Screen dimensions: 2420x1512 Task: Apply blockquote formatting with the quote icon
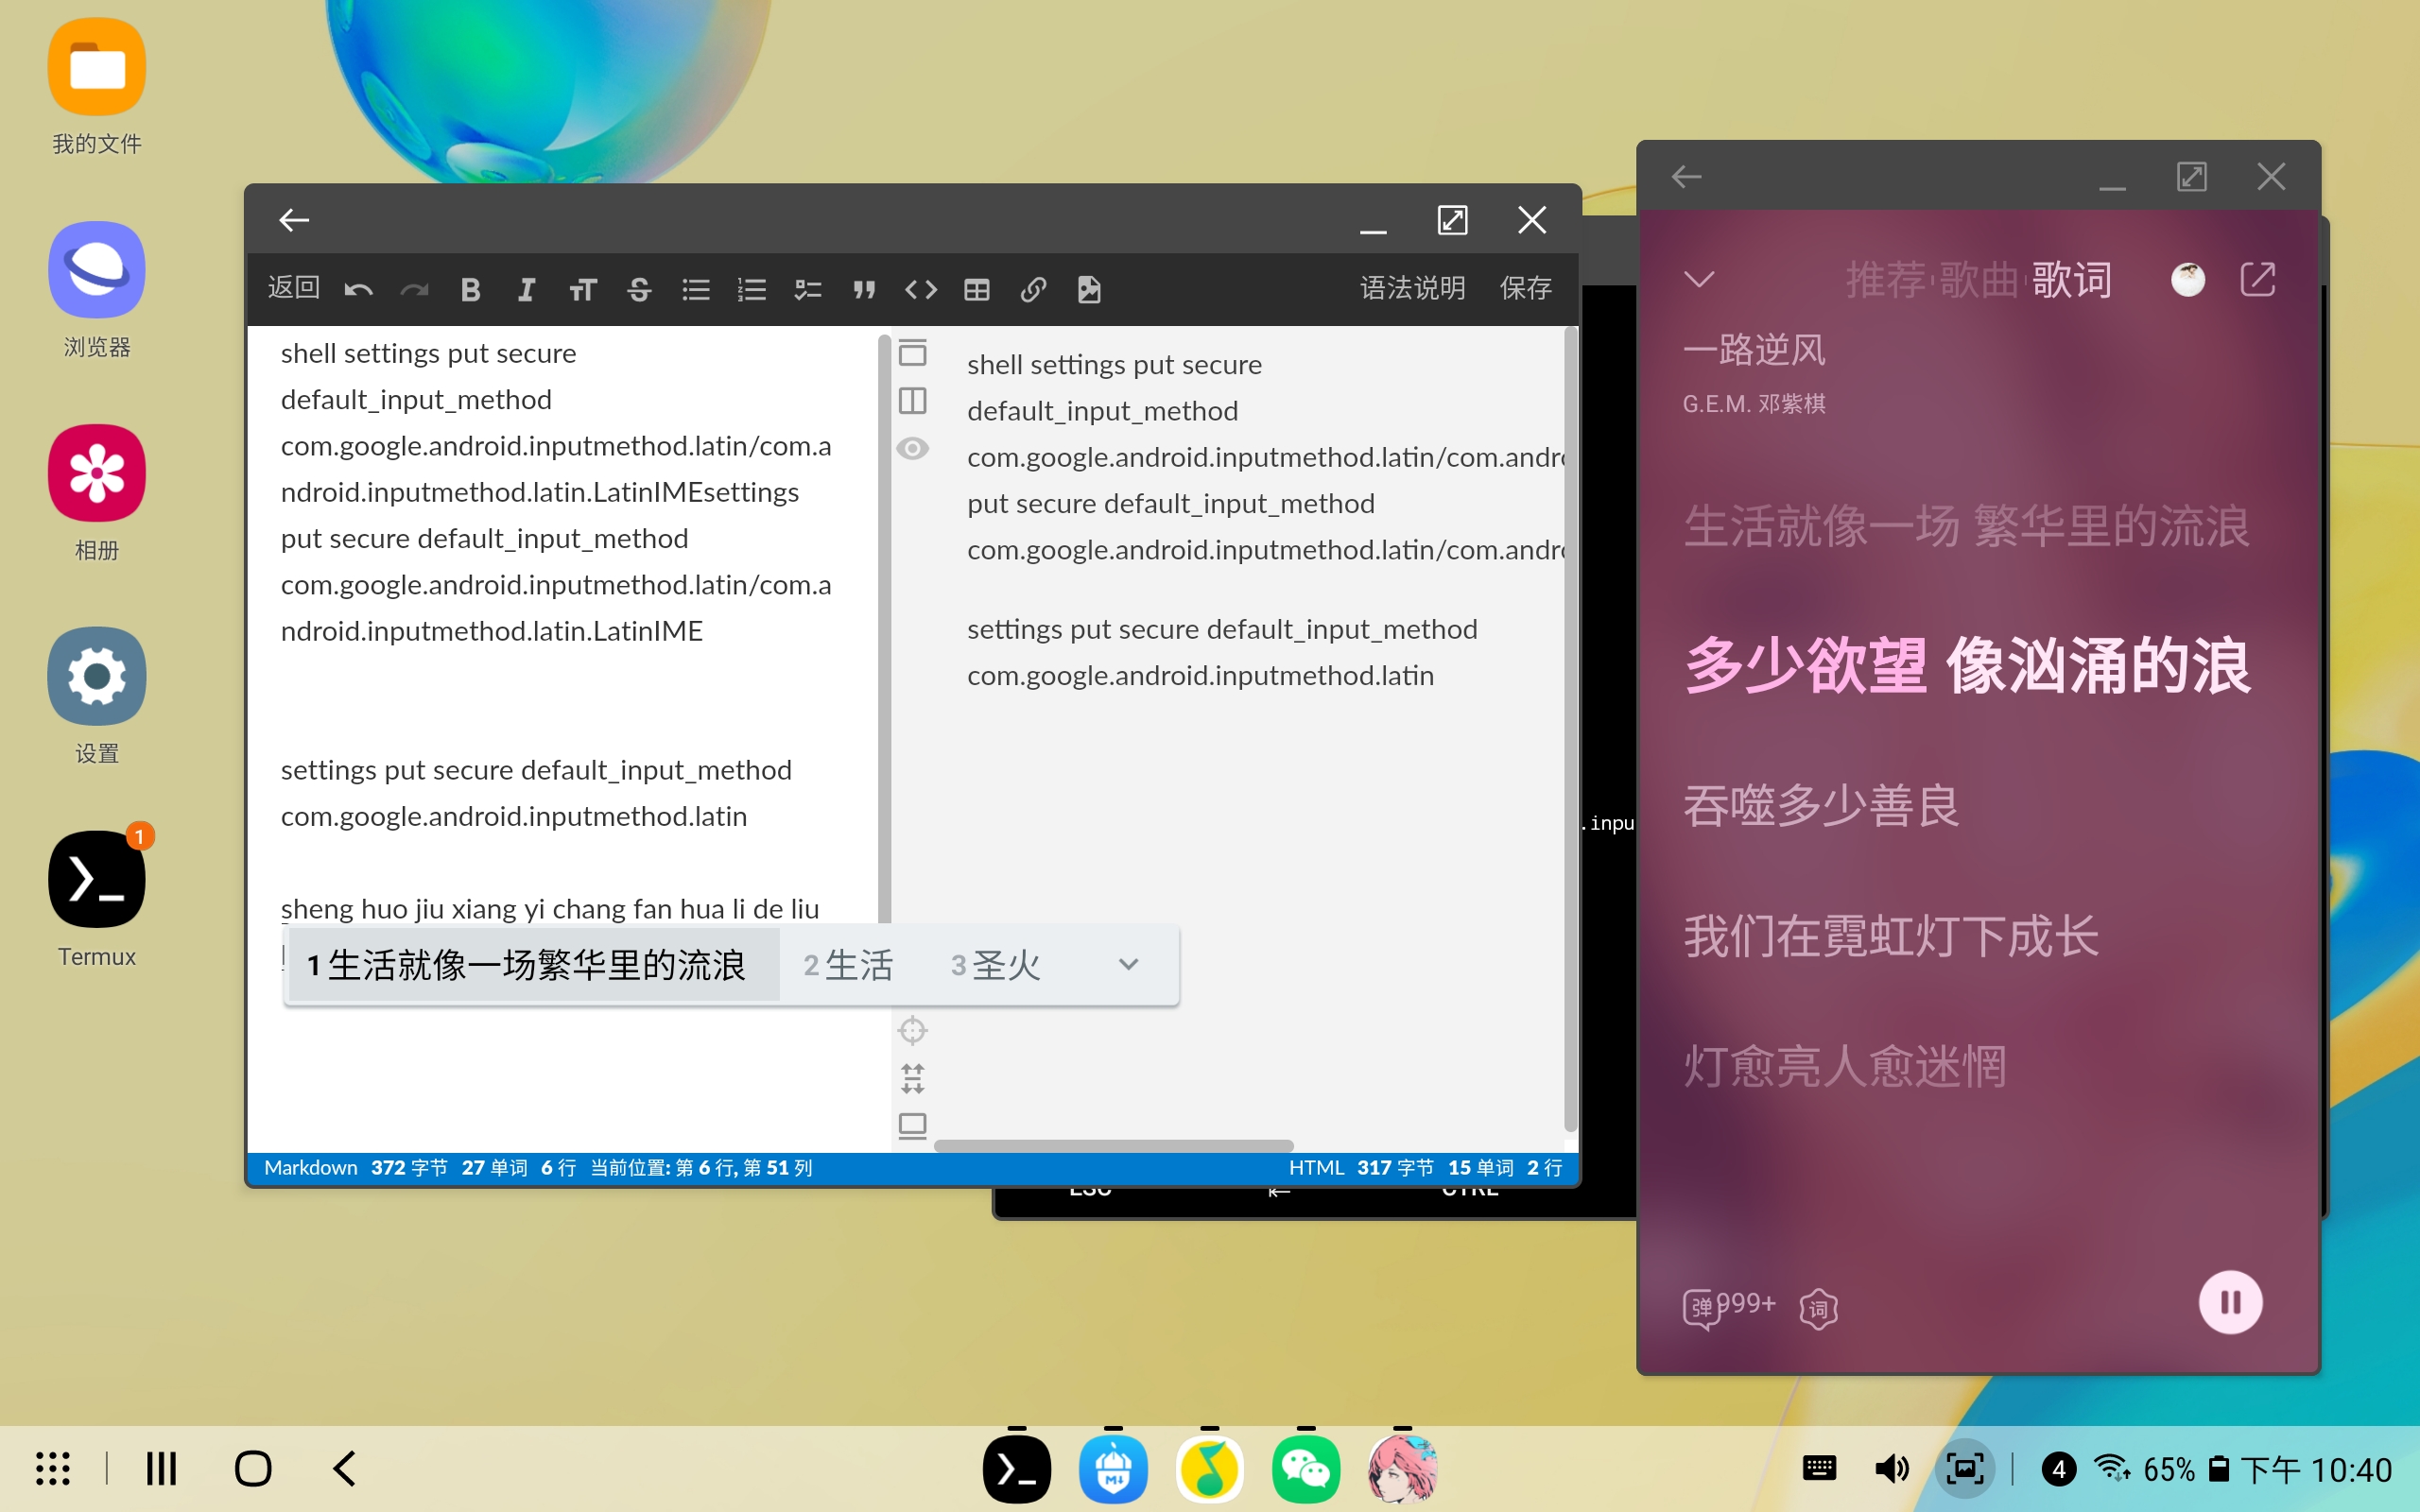pos(864,289)
